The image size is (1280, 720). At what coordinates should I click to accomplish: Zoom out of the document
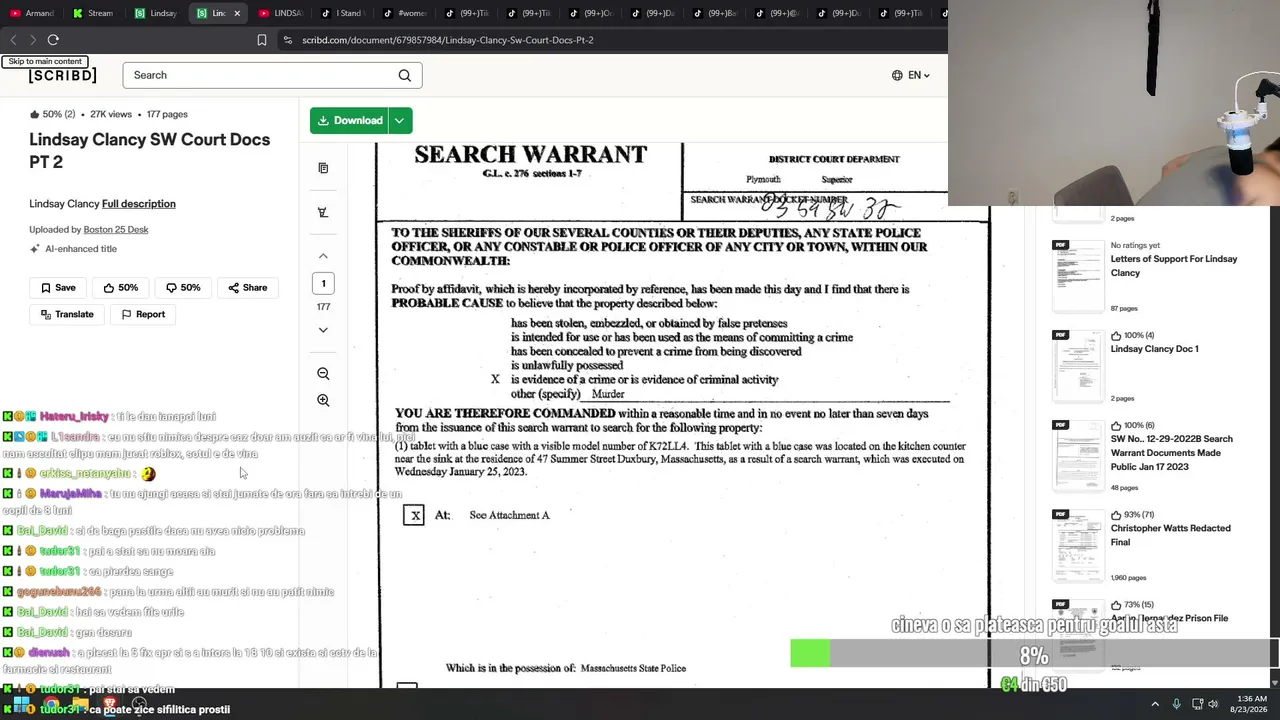tap(323, 373)
